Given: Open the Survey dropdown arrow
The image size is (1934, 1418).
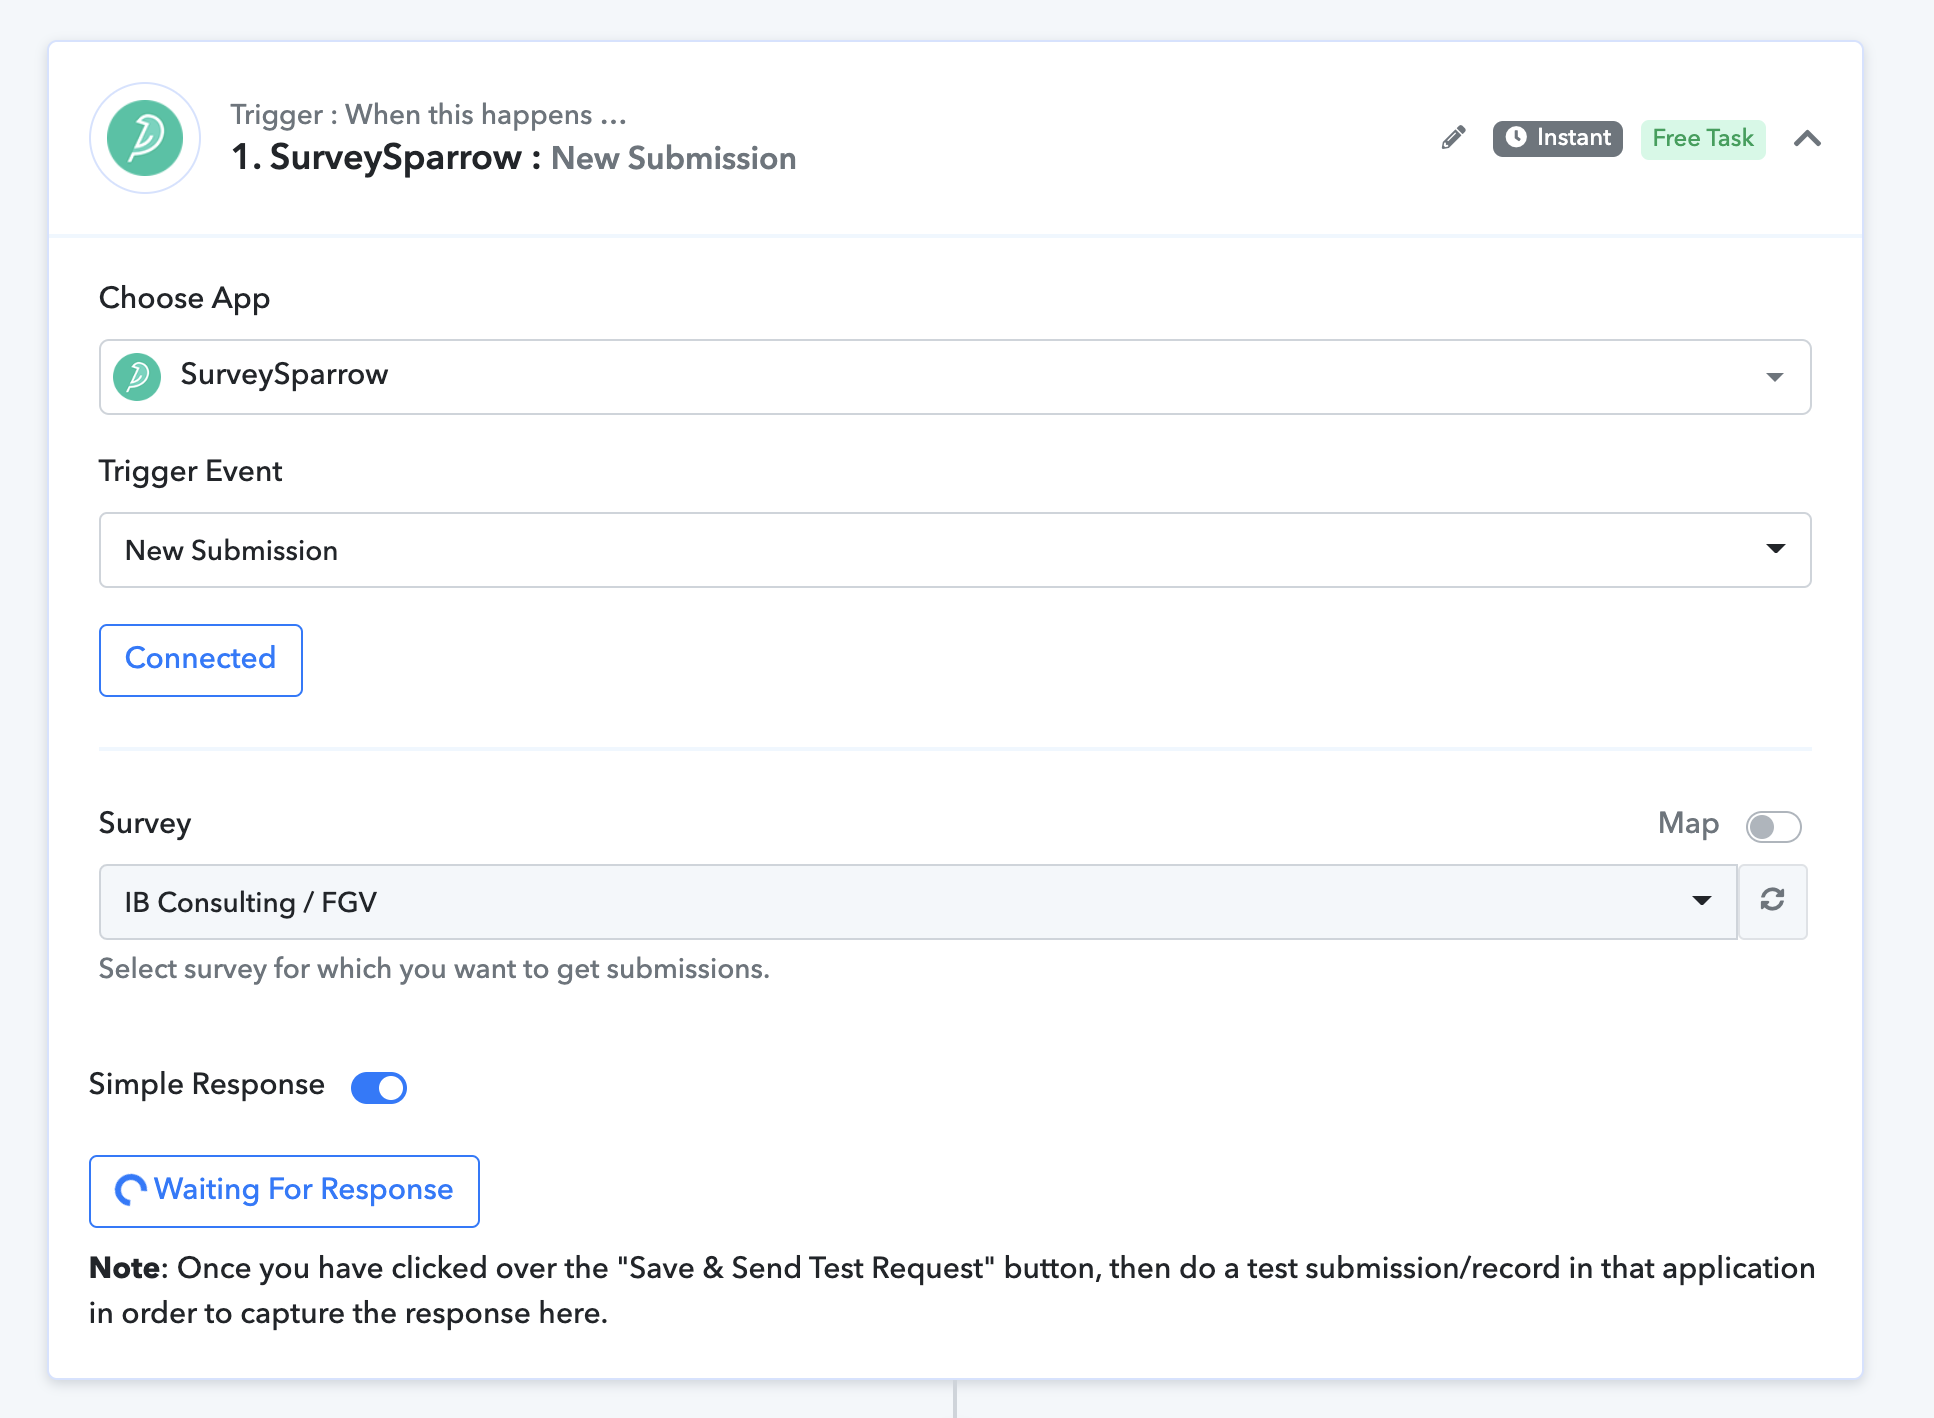Looking at the screenshot, I should pyautogui.click(x=1701, y=901).
